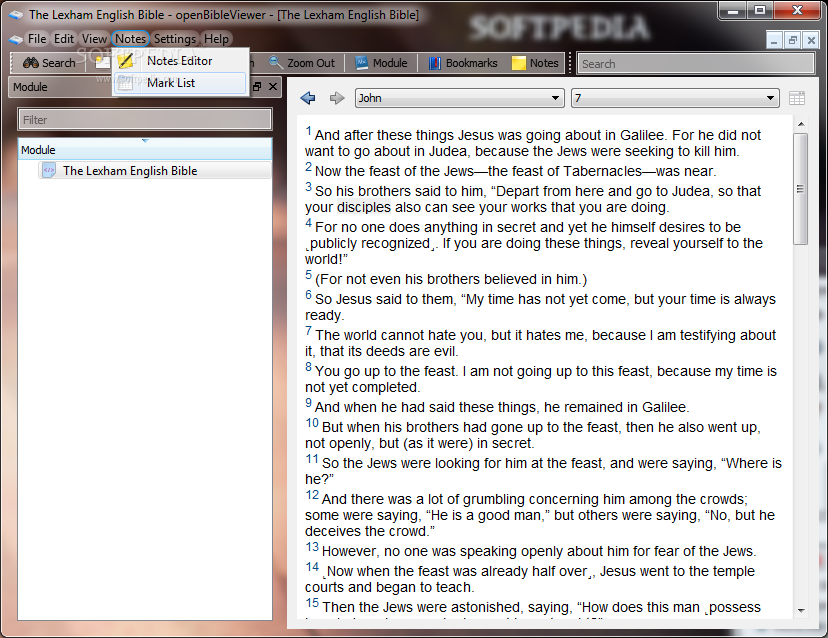Viewport: 828px width, 638px height.
Task: Click the Module Filter input field
Action: tap(145, 120)
